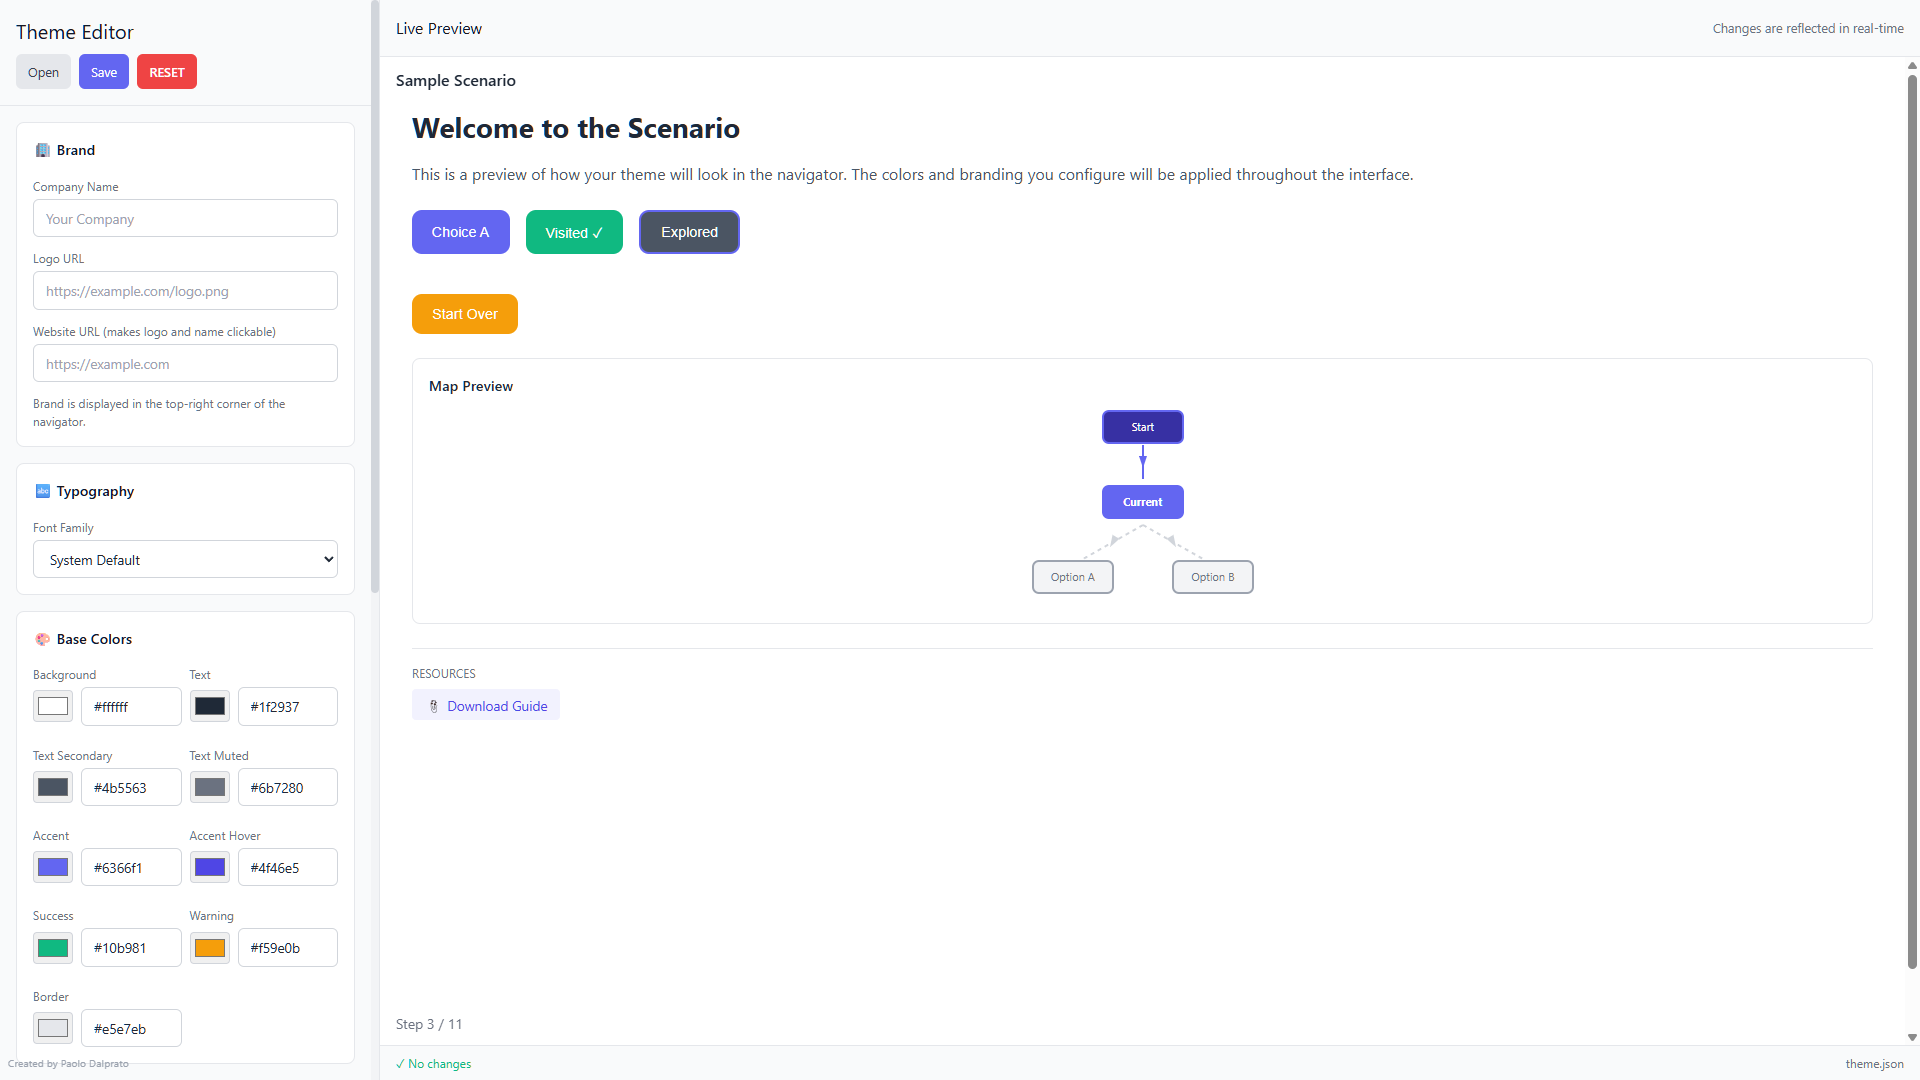Click the Download Guide link

tap(497, 706)
